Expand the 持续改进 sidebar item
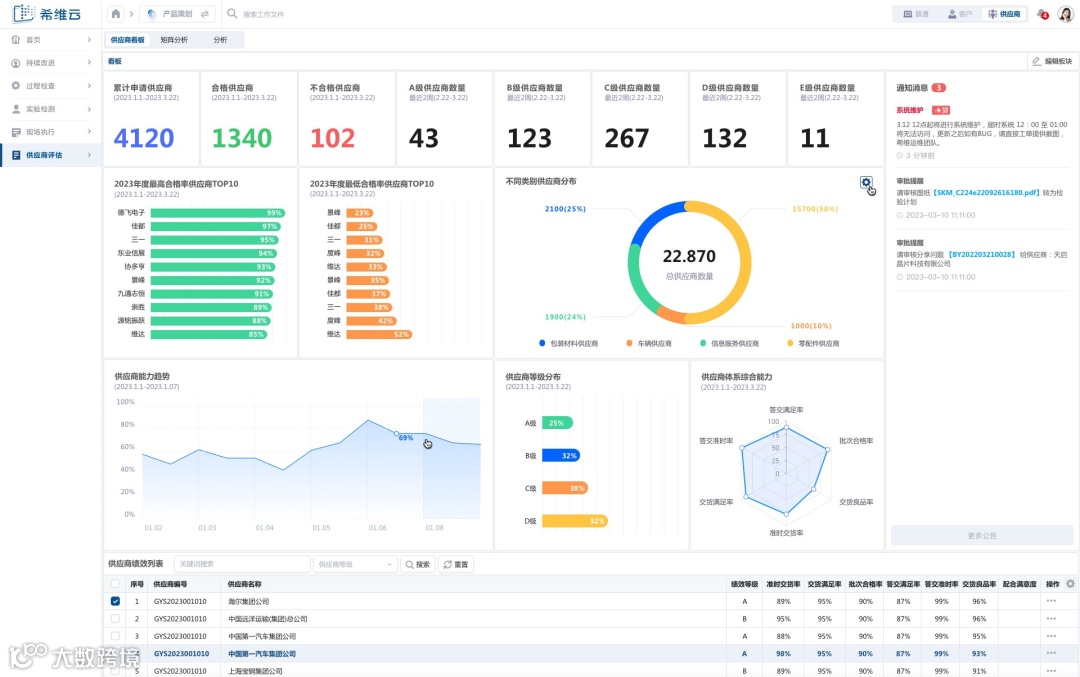The height and width of the screenshot is (677, 1080). [x=51, y=63]
